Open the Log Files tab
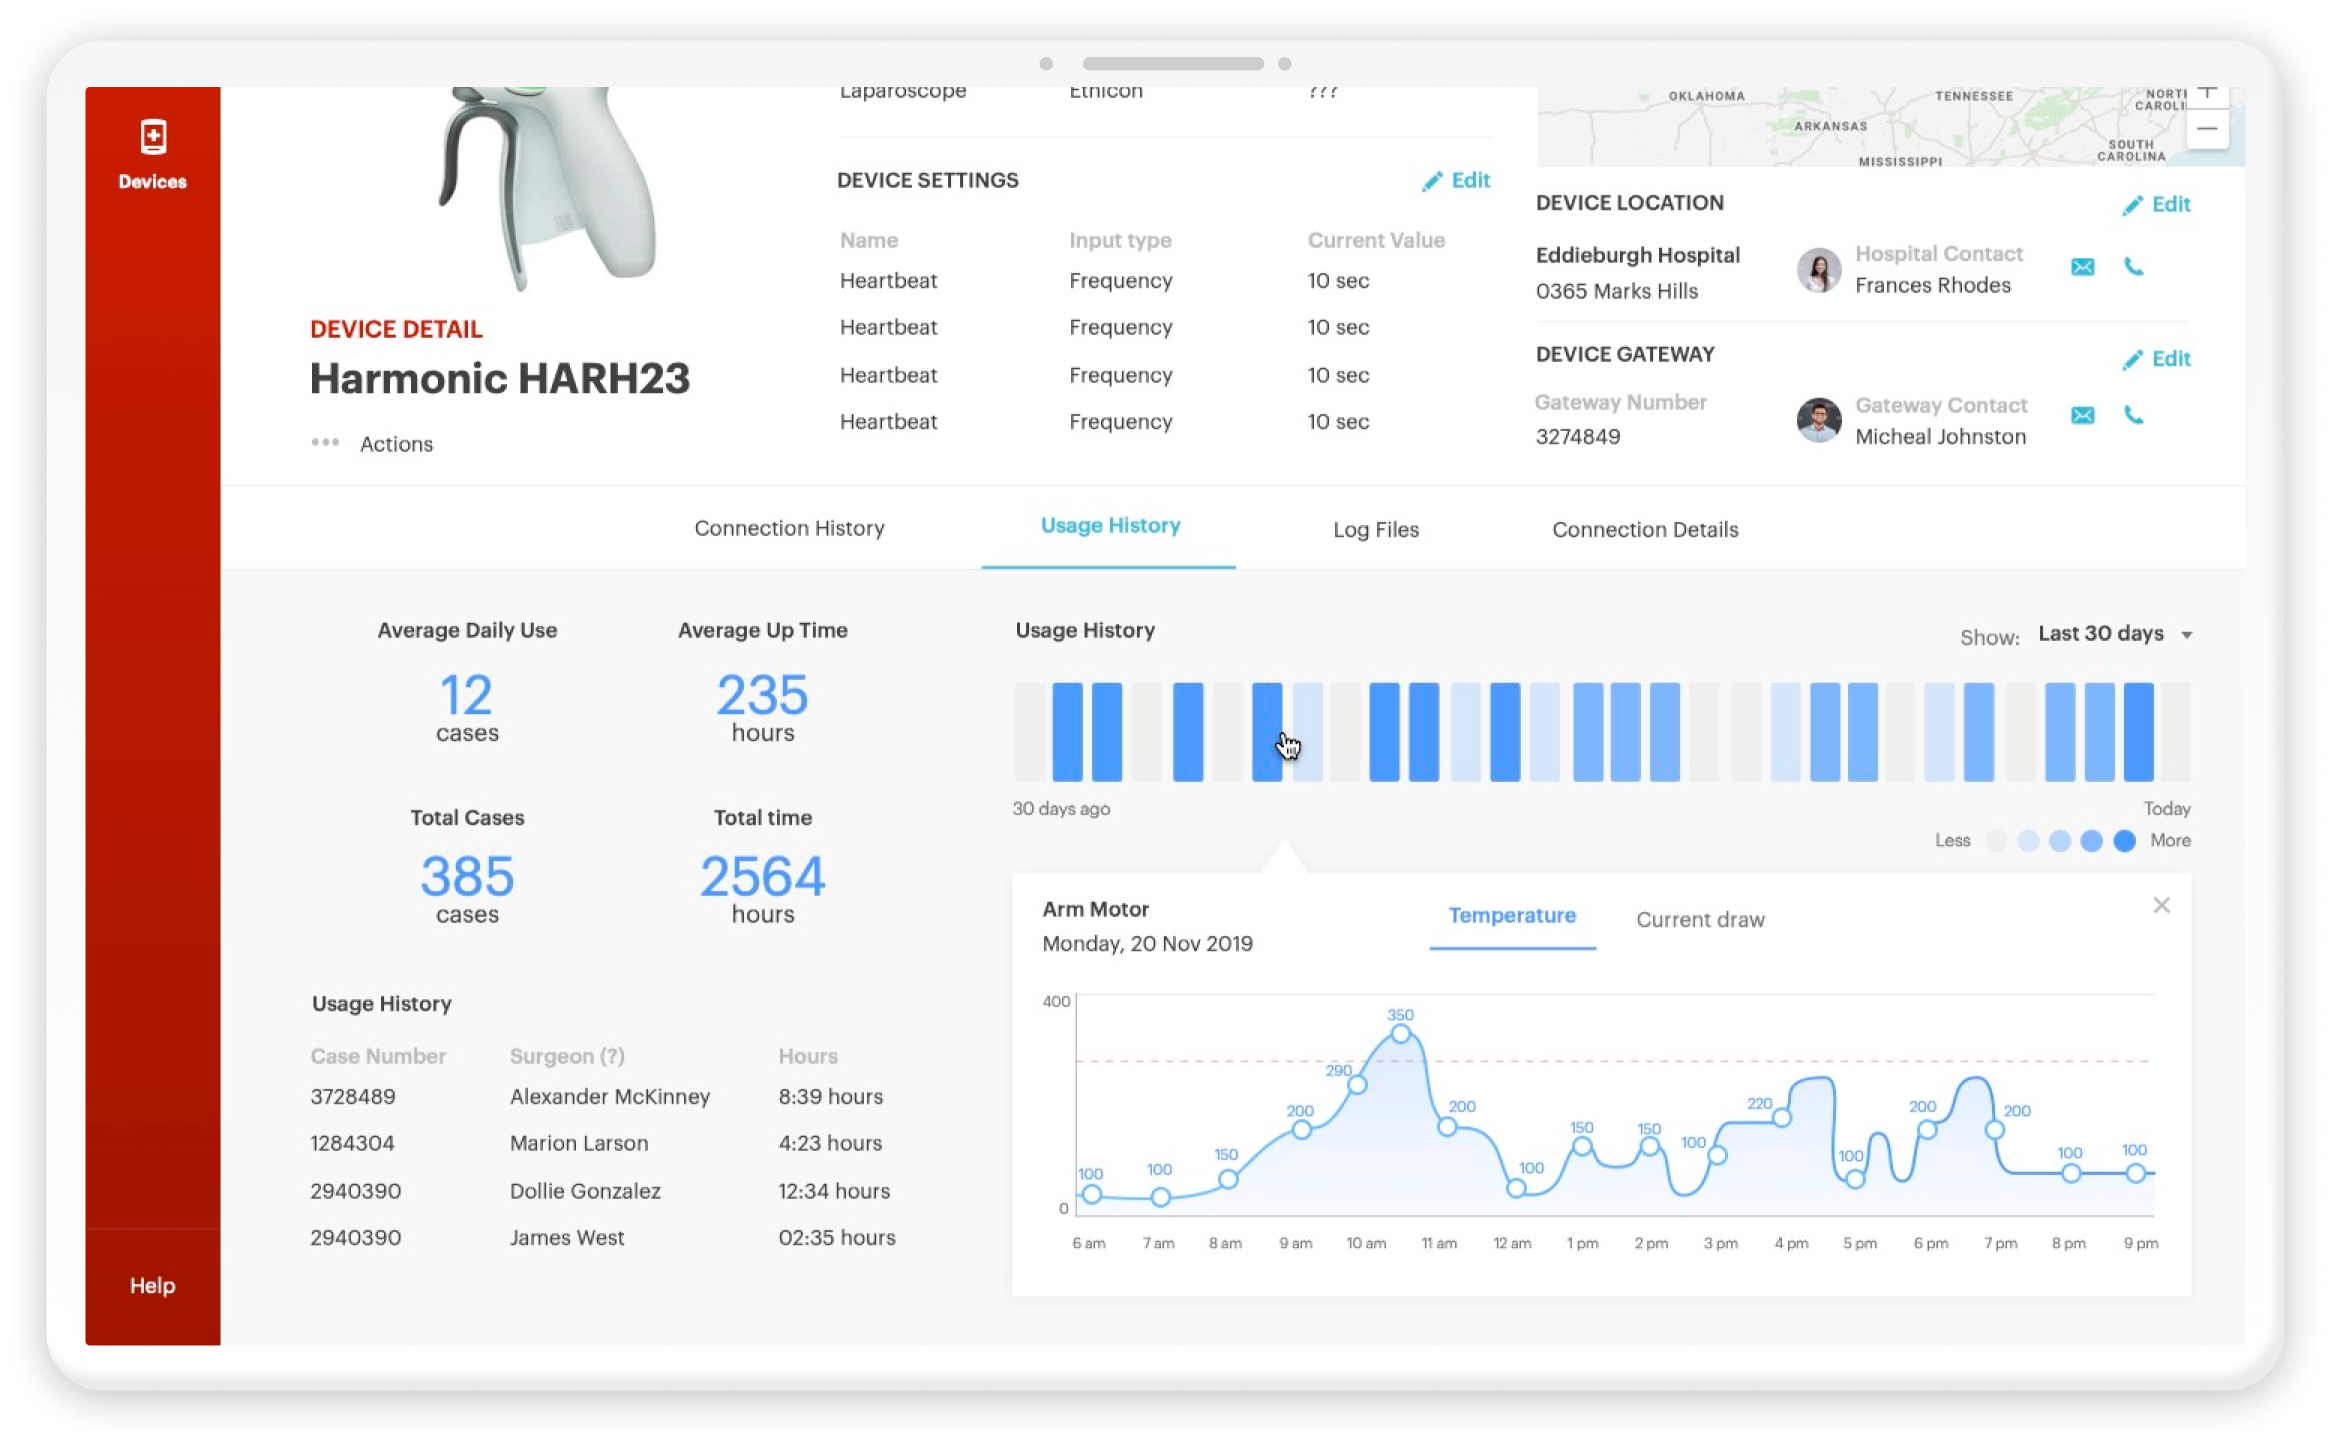The width and height of the screenshot is (2331, 1443). click(1375, 530)
